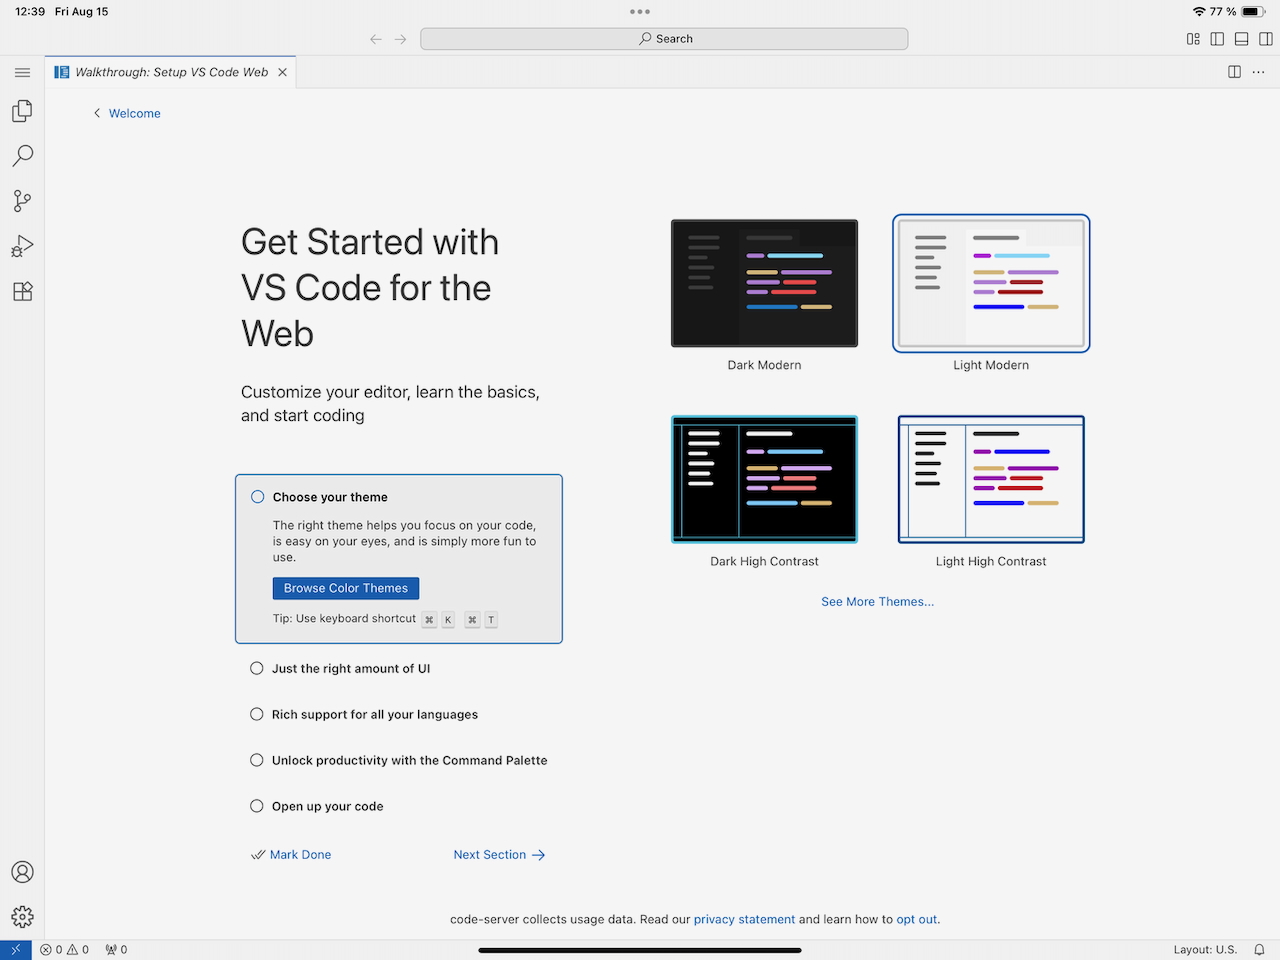Open the notifications bell
Screen dimensions: 1280x960
pos(1260,949)
